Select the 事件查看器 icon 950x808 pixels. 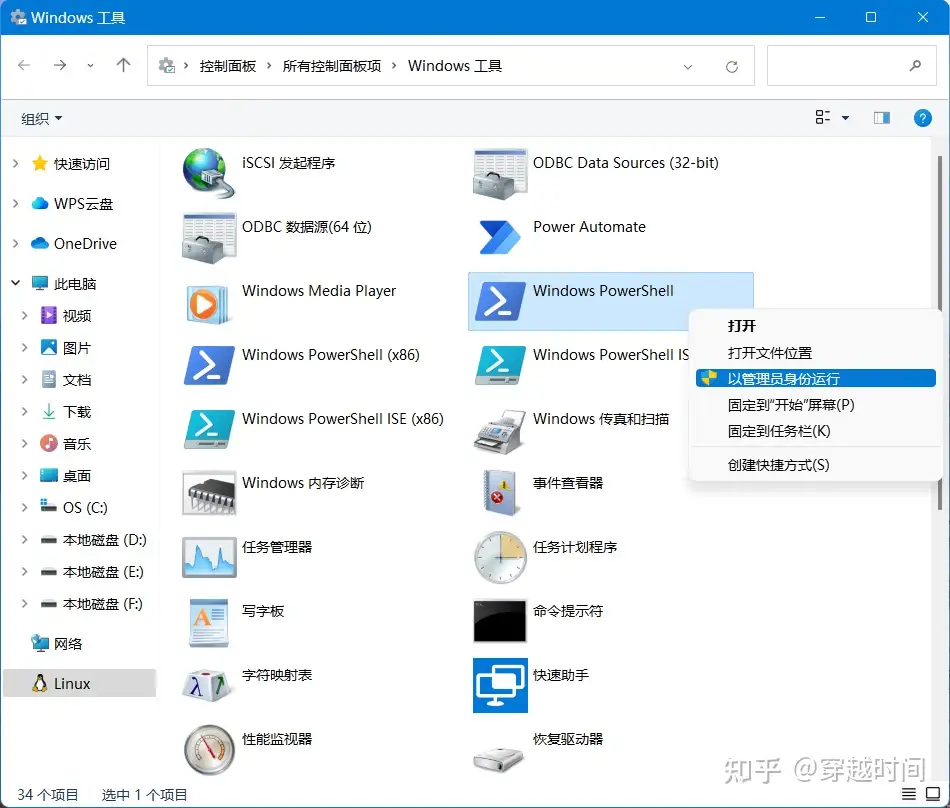coord(500,492)
